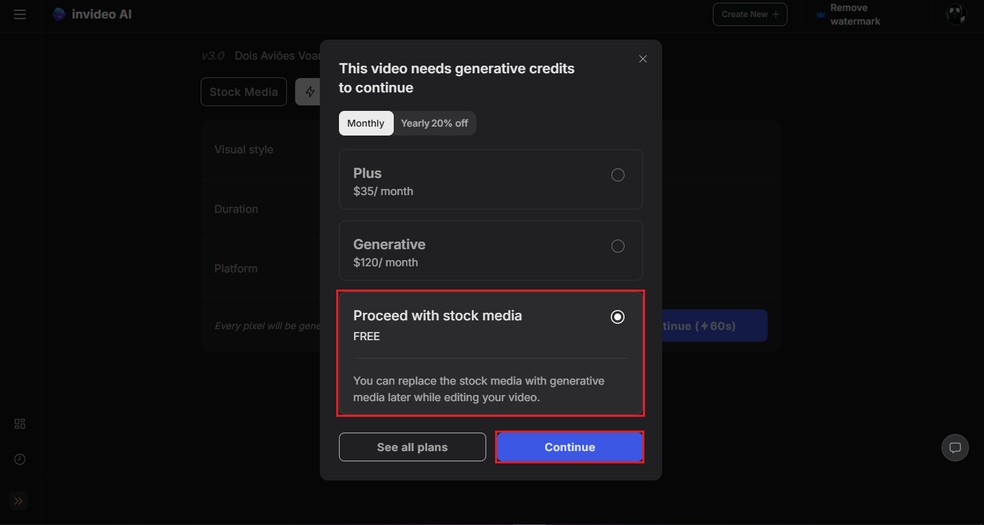The width and height of the screenshot is (984, 525).
Task: Select the Stock Media option button
Action: pyautogui.click(x=244, y=92)
